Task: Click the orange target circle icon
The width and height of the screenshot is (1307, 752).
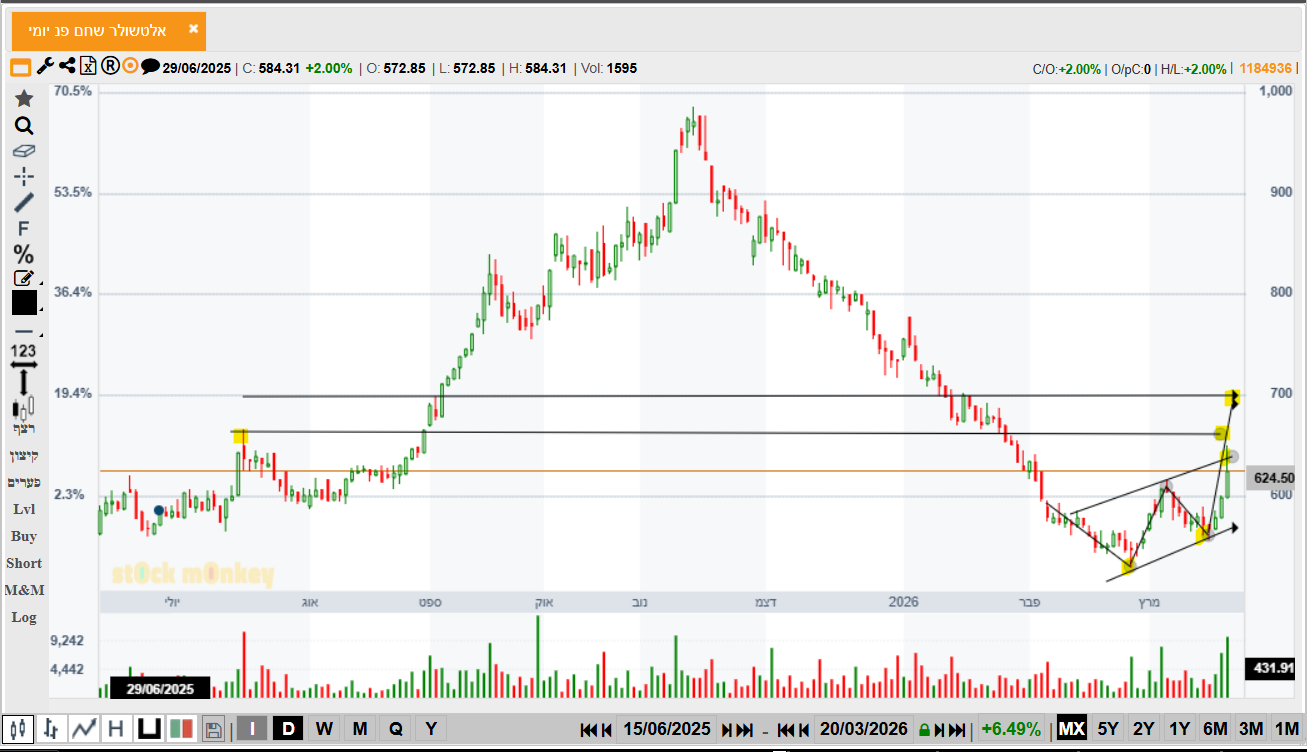Action: click(130, 67)
